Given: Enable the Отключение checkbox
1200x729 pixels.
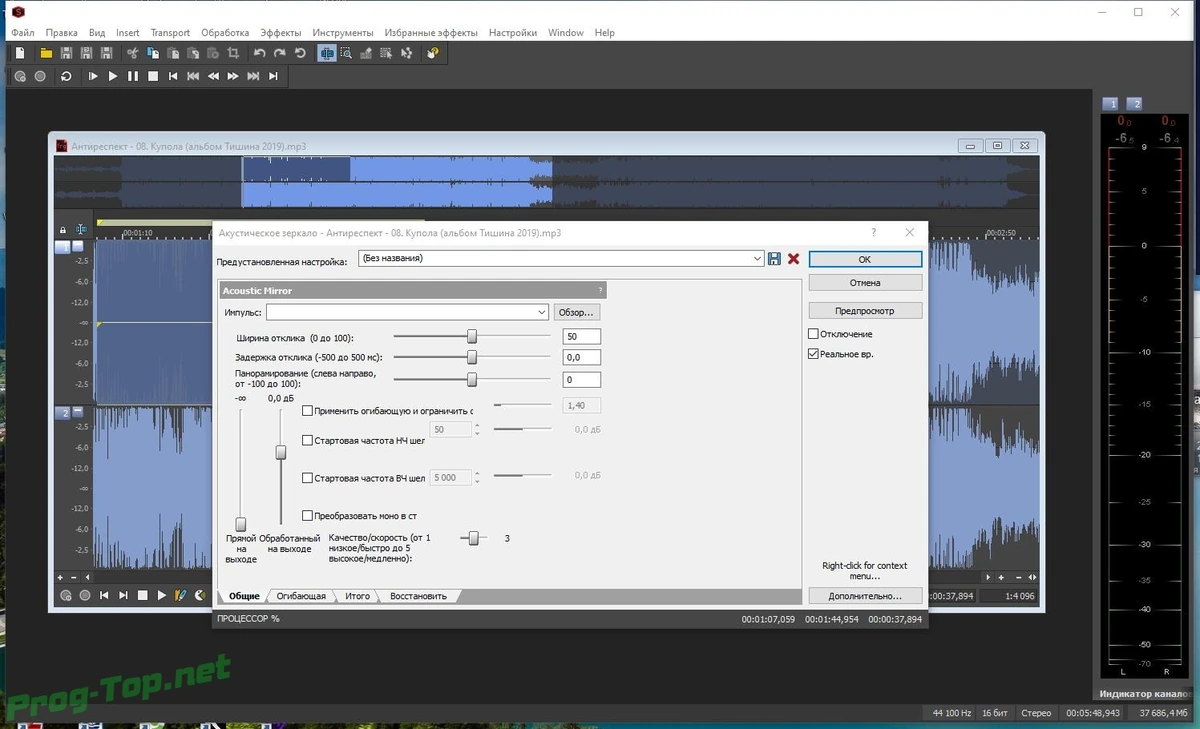Looking at the screenshot, I should [x=813, y=334].
